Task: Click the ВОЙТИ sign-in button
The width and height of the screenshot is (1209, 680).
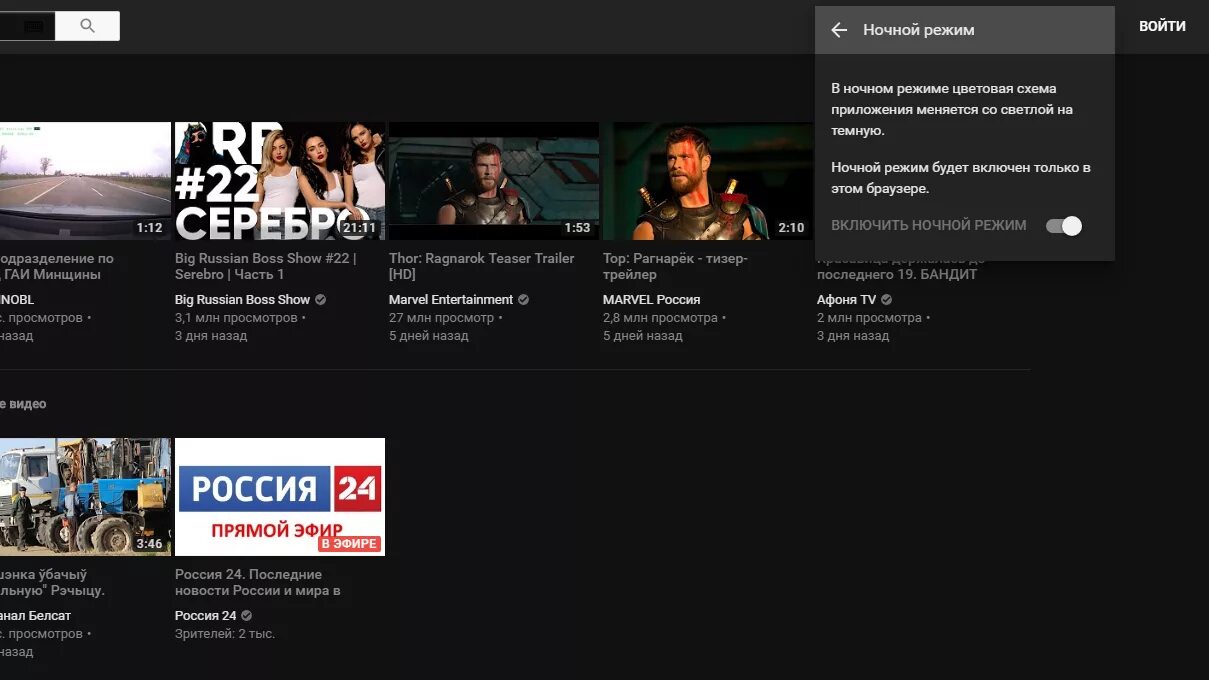Action: pos(1162,26)
